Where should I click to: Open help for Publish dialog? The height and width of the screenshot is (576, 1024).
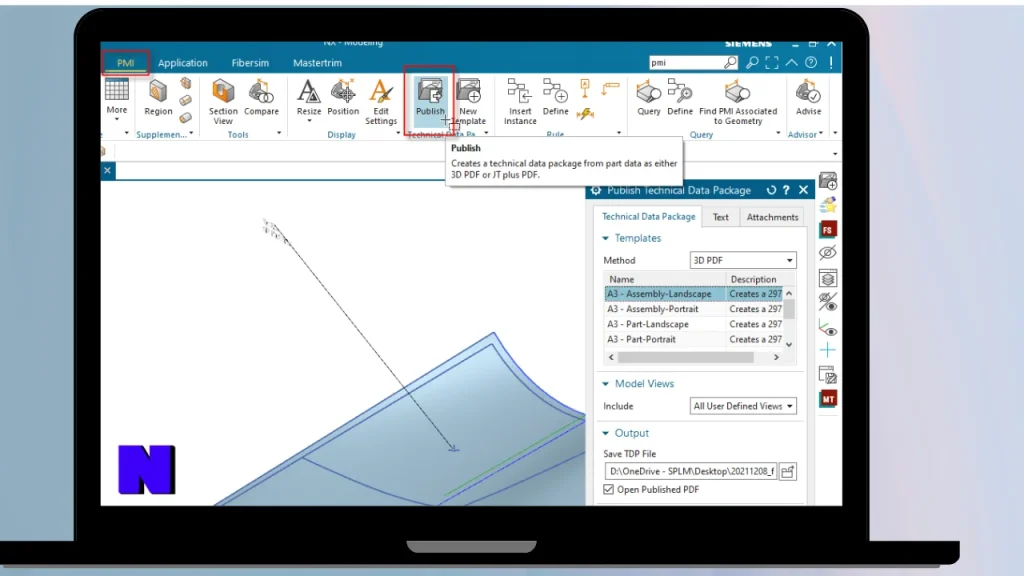[786, 190]
